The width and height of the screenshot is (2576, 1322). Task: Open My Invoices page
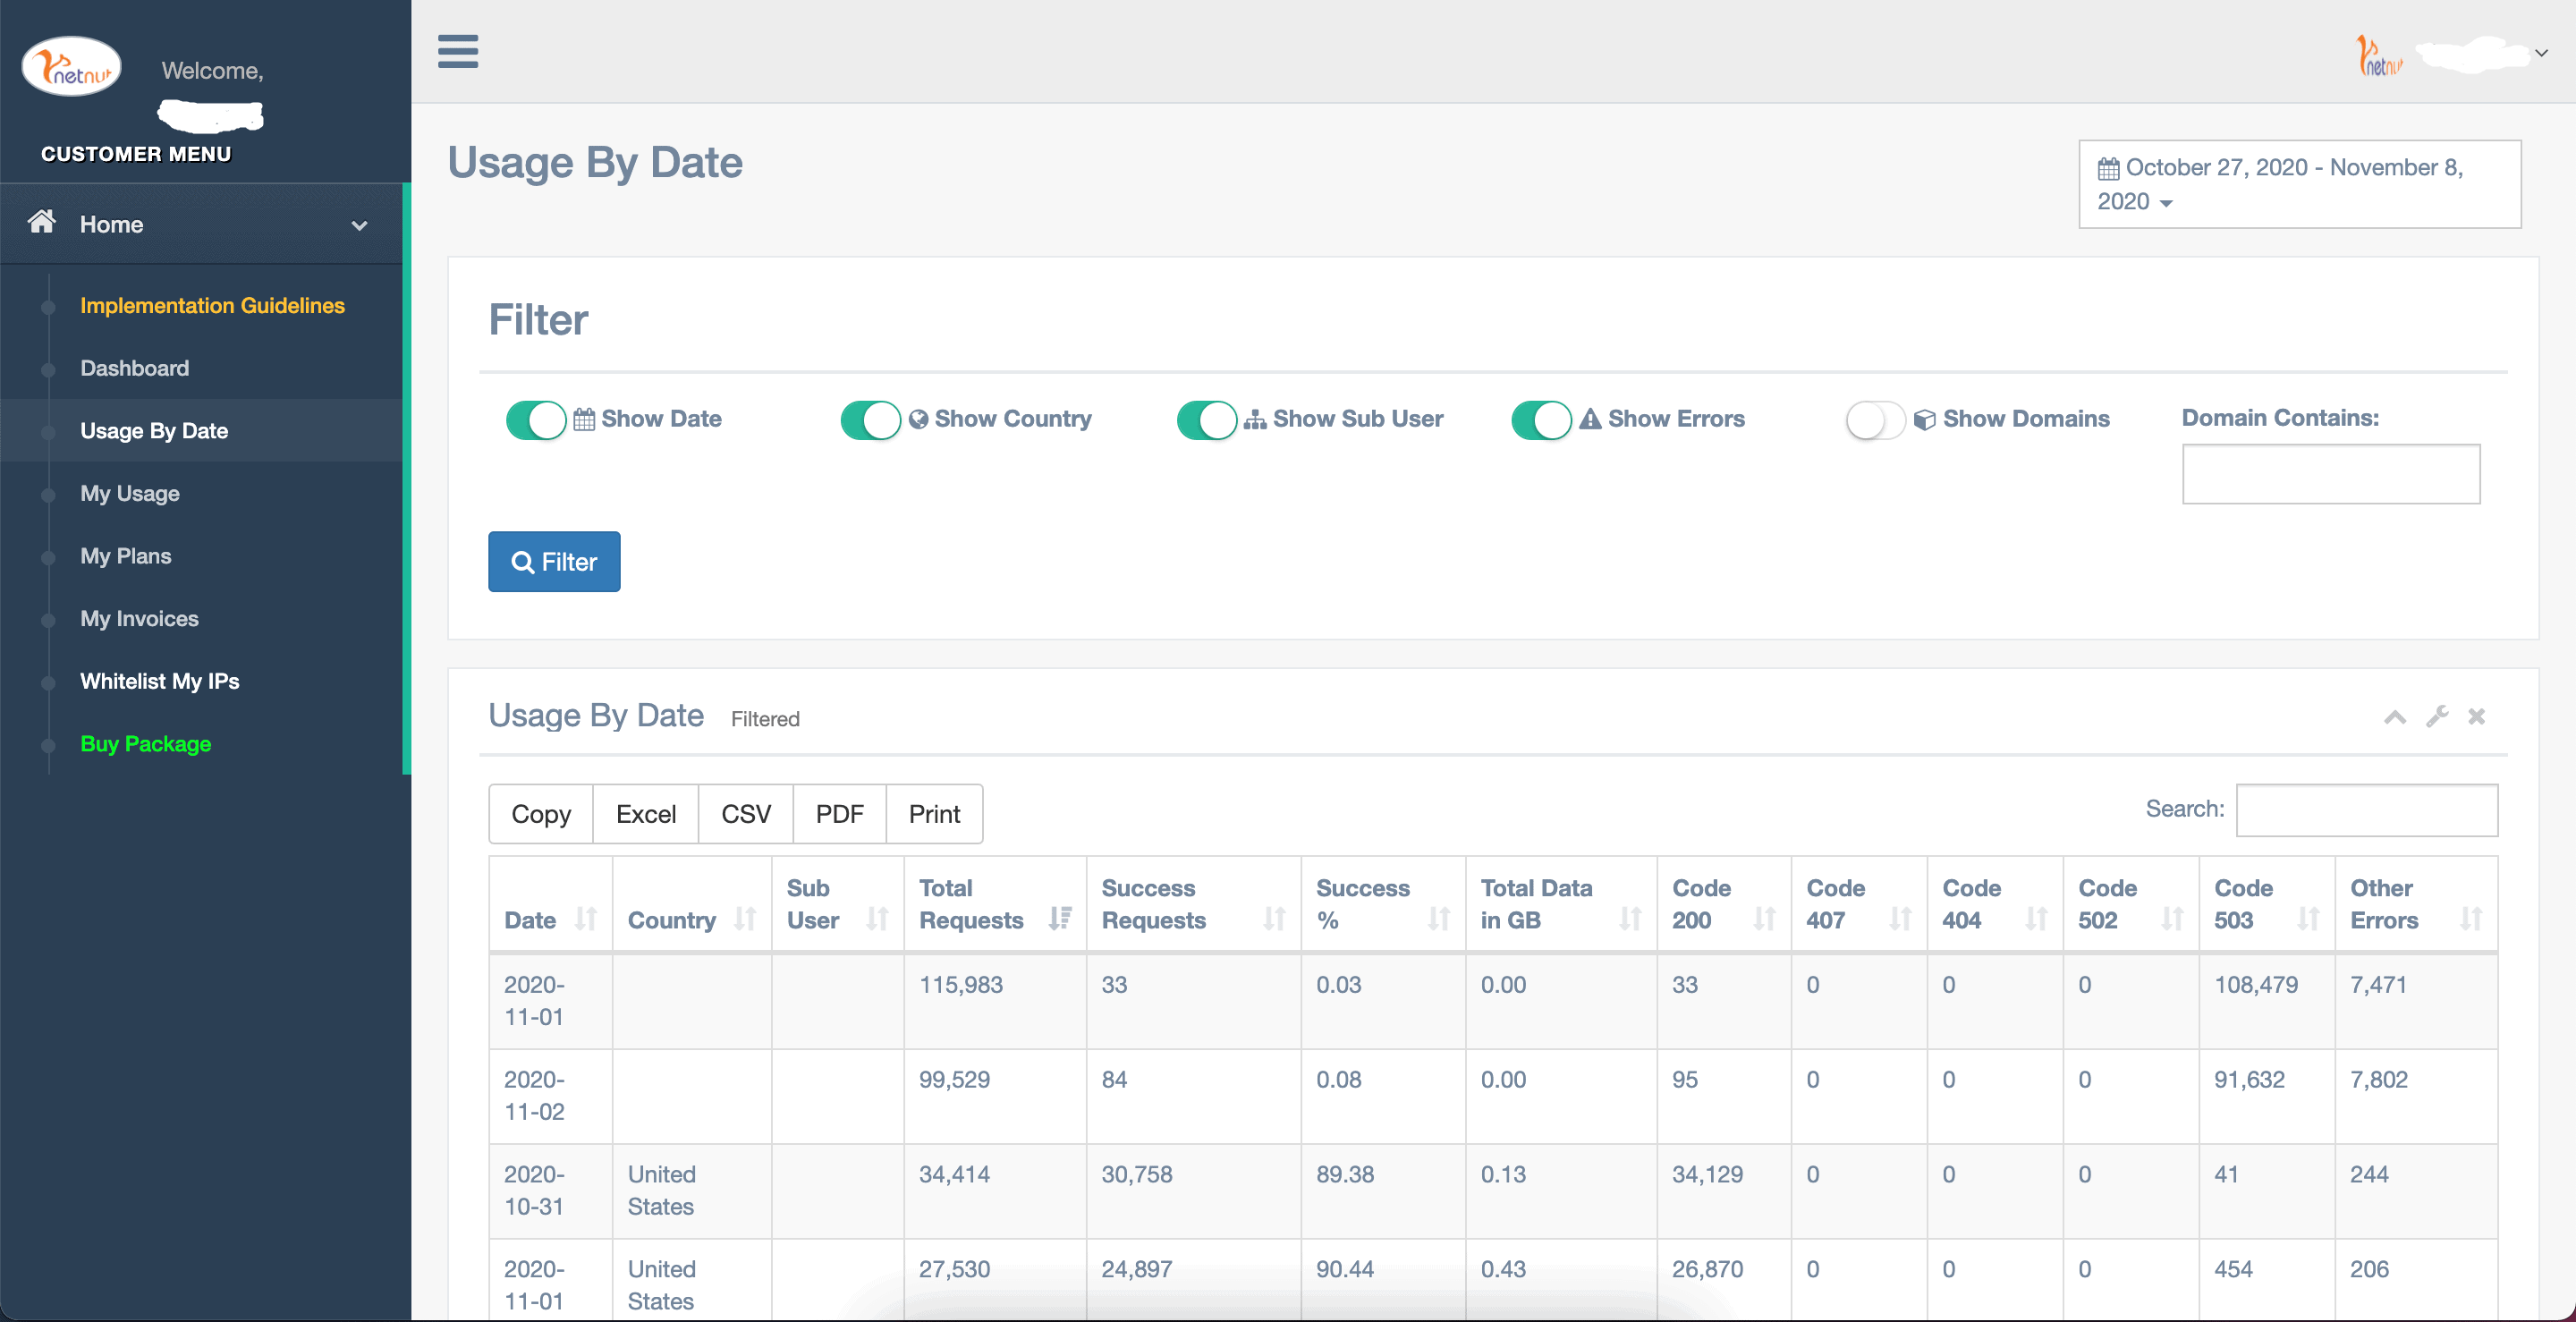(139, 618)
